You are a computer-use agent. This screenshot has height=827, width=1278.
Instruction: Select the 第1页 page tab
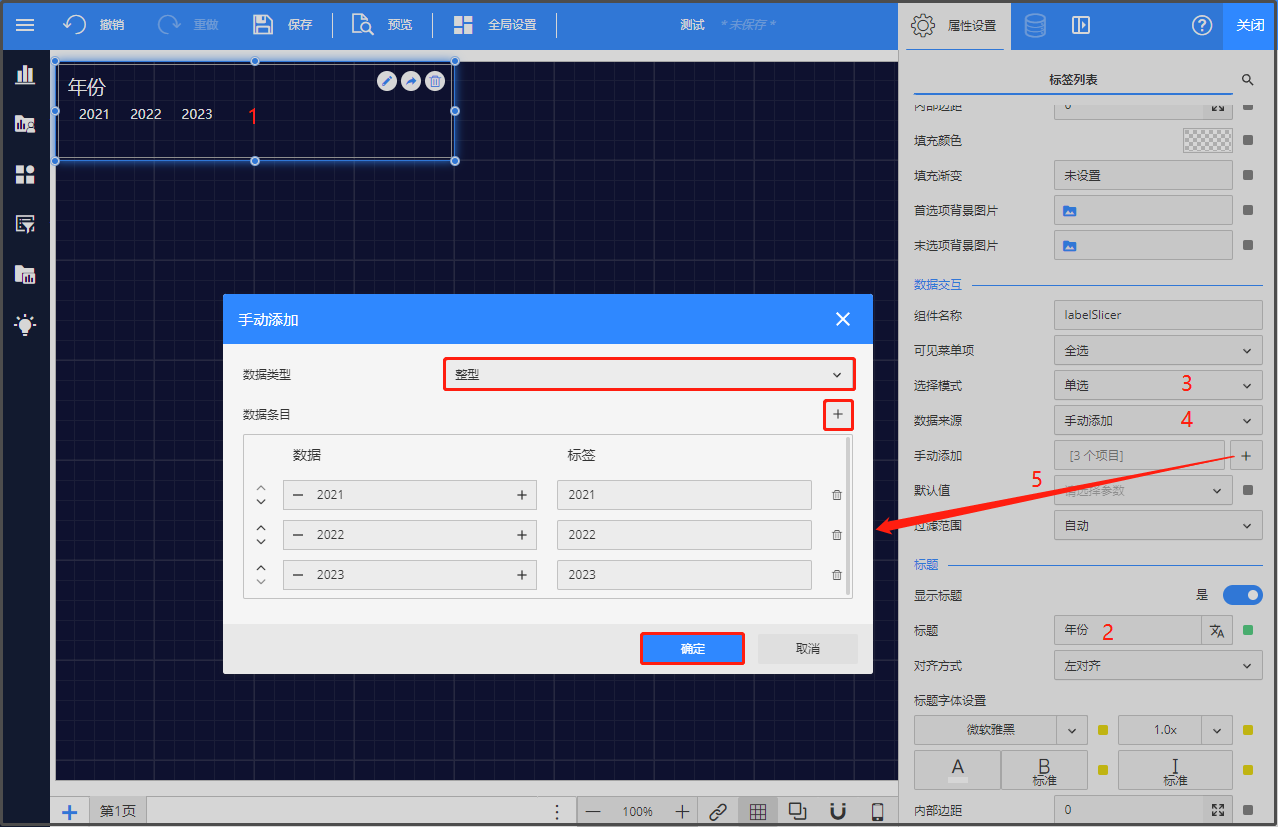(x=117, y=811)
